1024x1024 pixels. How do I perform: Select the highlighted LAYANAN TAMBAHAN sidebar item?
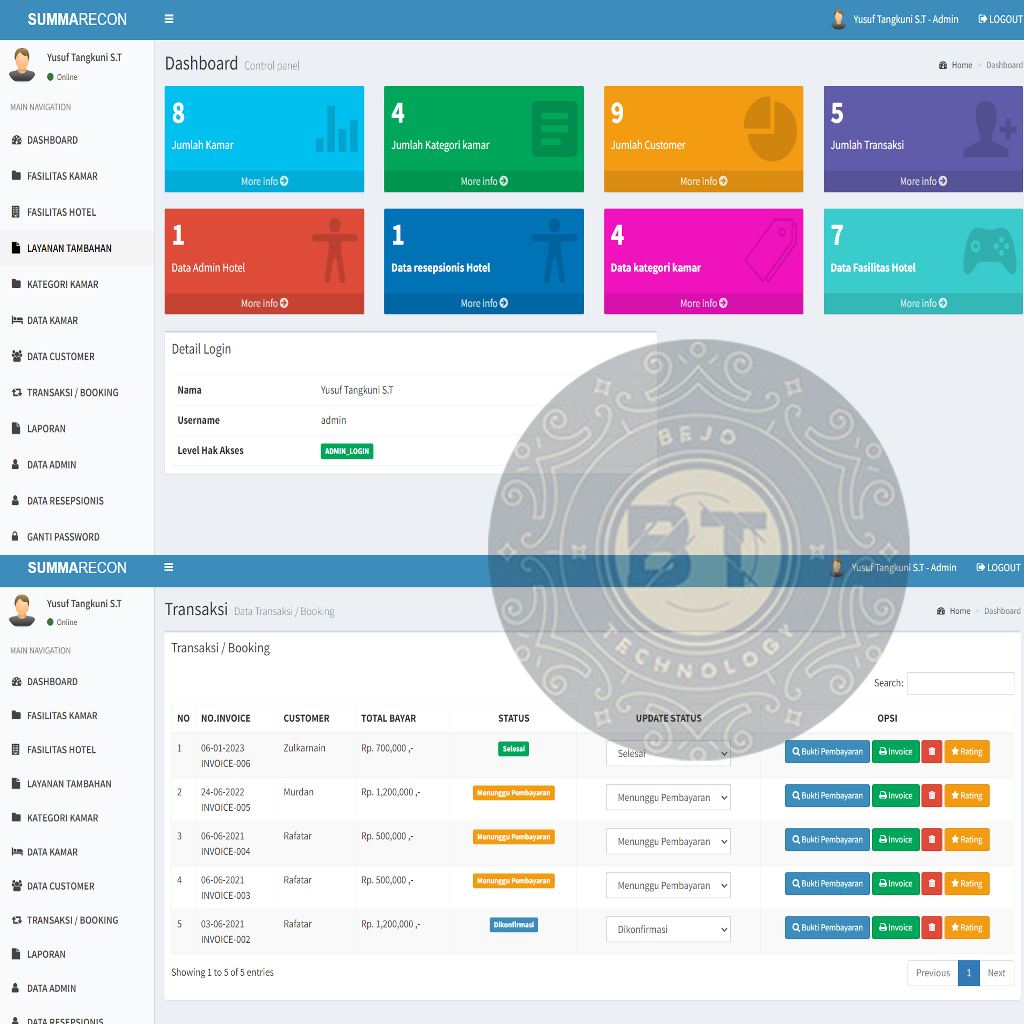coord(69,248)
